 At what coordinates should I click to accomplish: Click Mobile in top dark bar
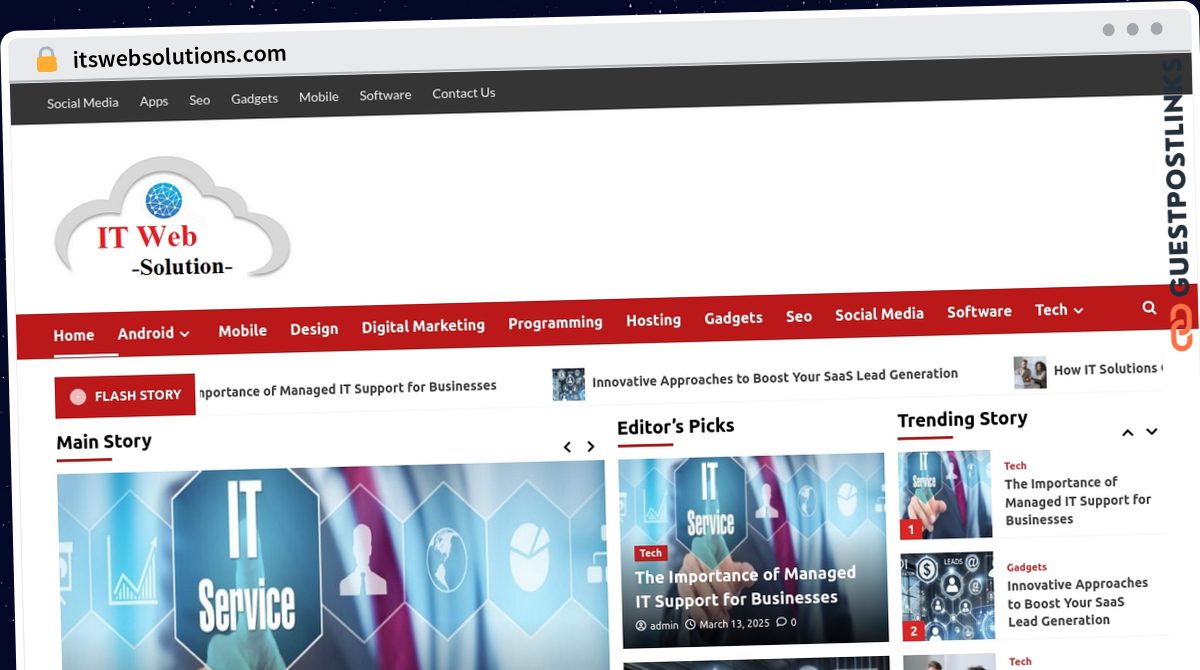(x=319, y=97)
